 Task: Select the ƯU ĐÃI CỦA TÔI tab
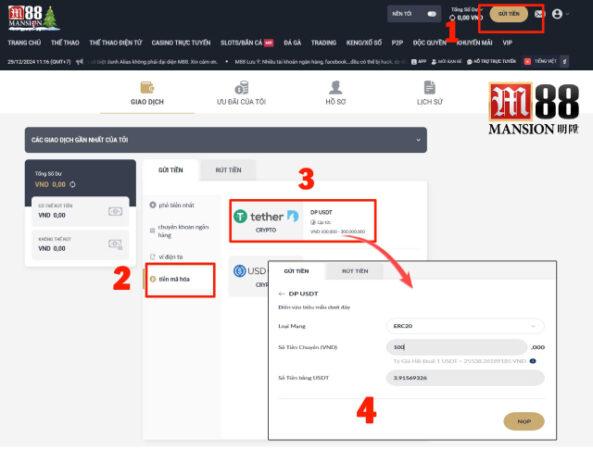[241, 101]
